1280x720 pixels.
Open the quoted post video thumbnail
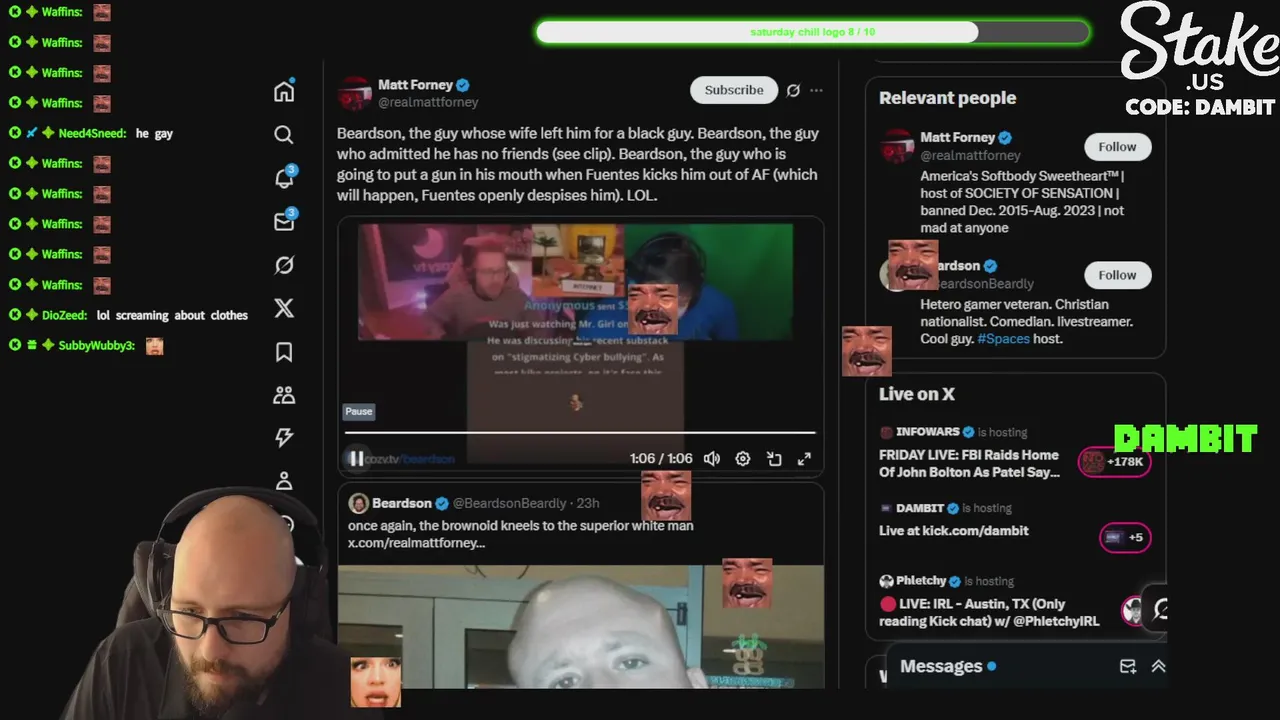point(580,627)
